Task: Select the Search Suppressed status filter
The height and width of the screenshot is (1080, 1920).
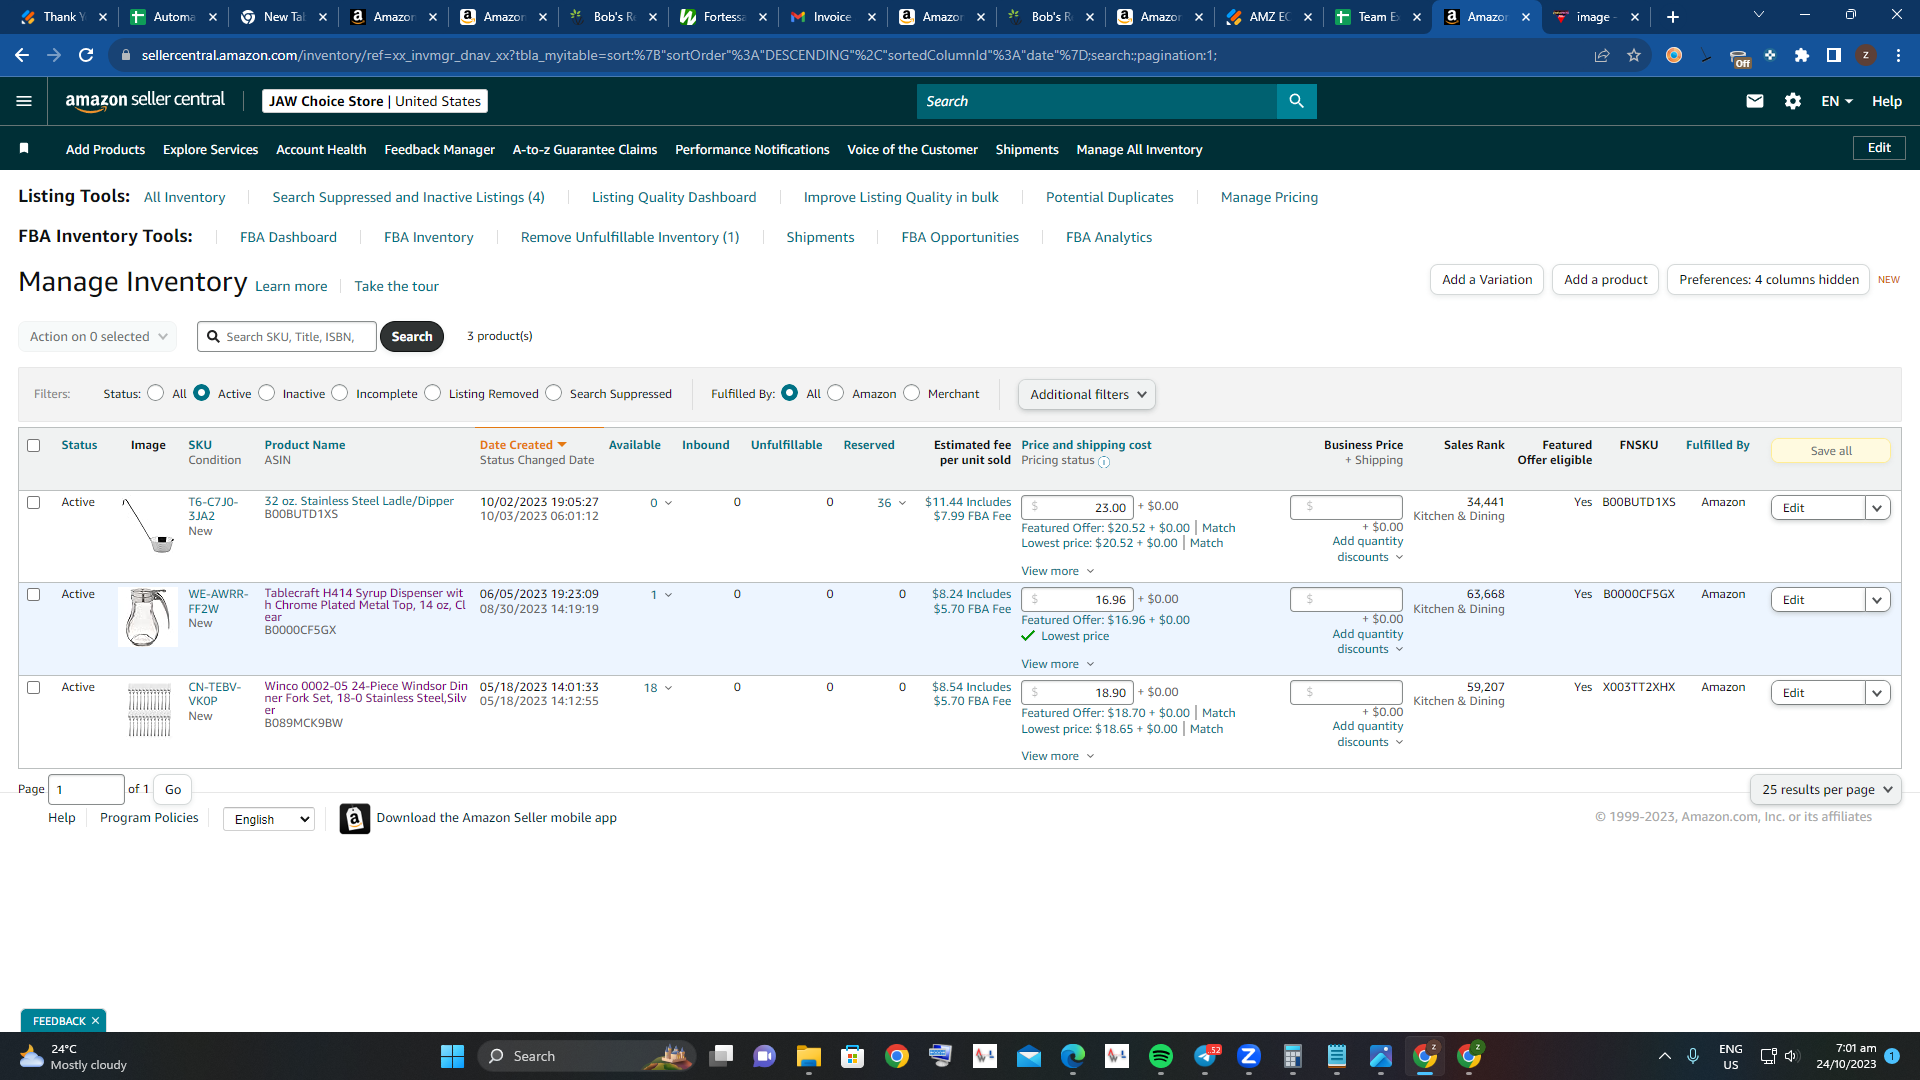Action: point(553,393)
